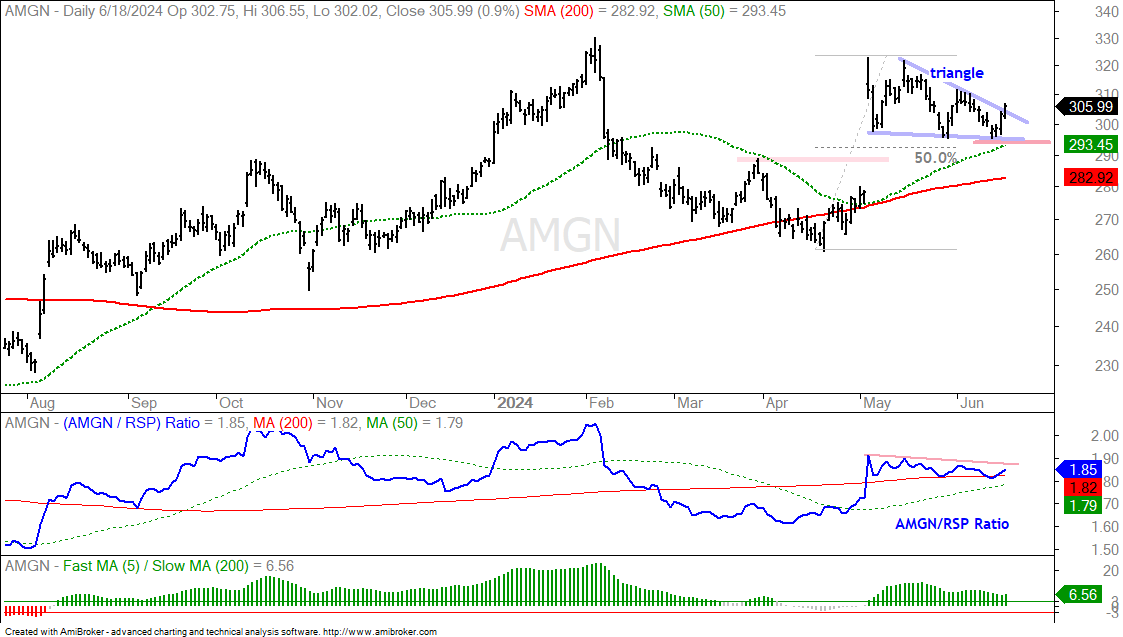This screenshot has width=1123, height=637.
Task: Click the 'Dec' date axis label
Action: click(x=423, y=403)
